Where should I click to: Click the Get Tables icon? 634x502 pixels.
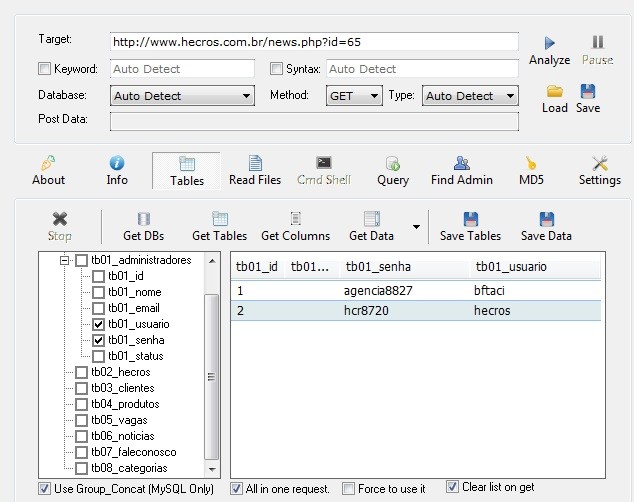(x=220, y=219)
